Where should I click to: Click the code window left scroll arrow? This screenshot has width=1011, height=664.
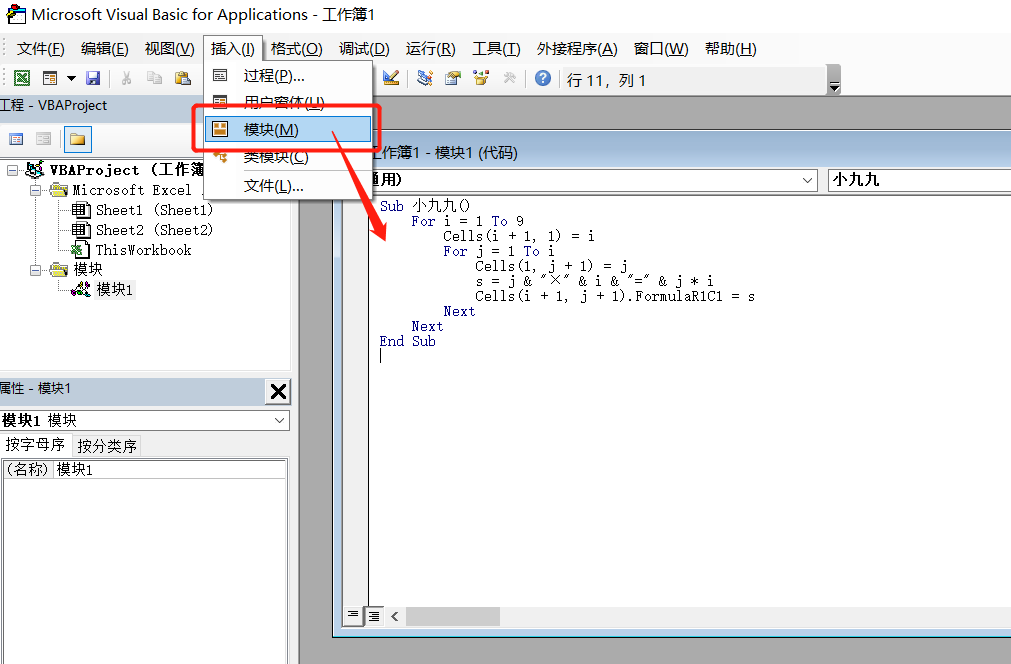point(395,616)
